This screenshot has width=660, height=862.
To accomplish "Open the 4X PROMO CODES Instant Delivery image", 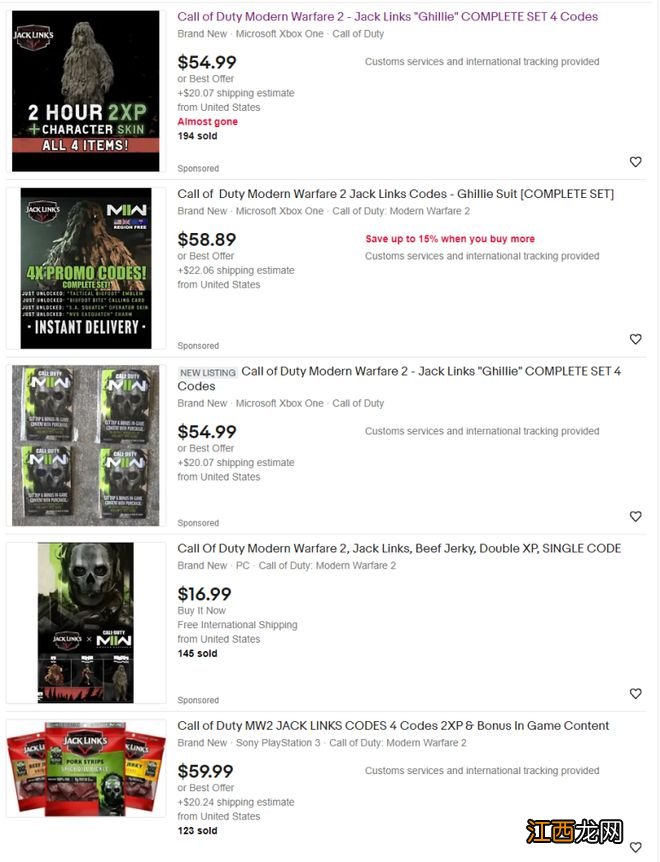I will click(86, 268).
